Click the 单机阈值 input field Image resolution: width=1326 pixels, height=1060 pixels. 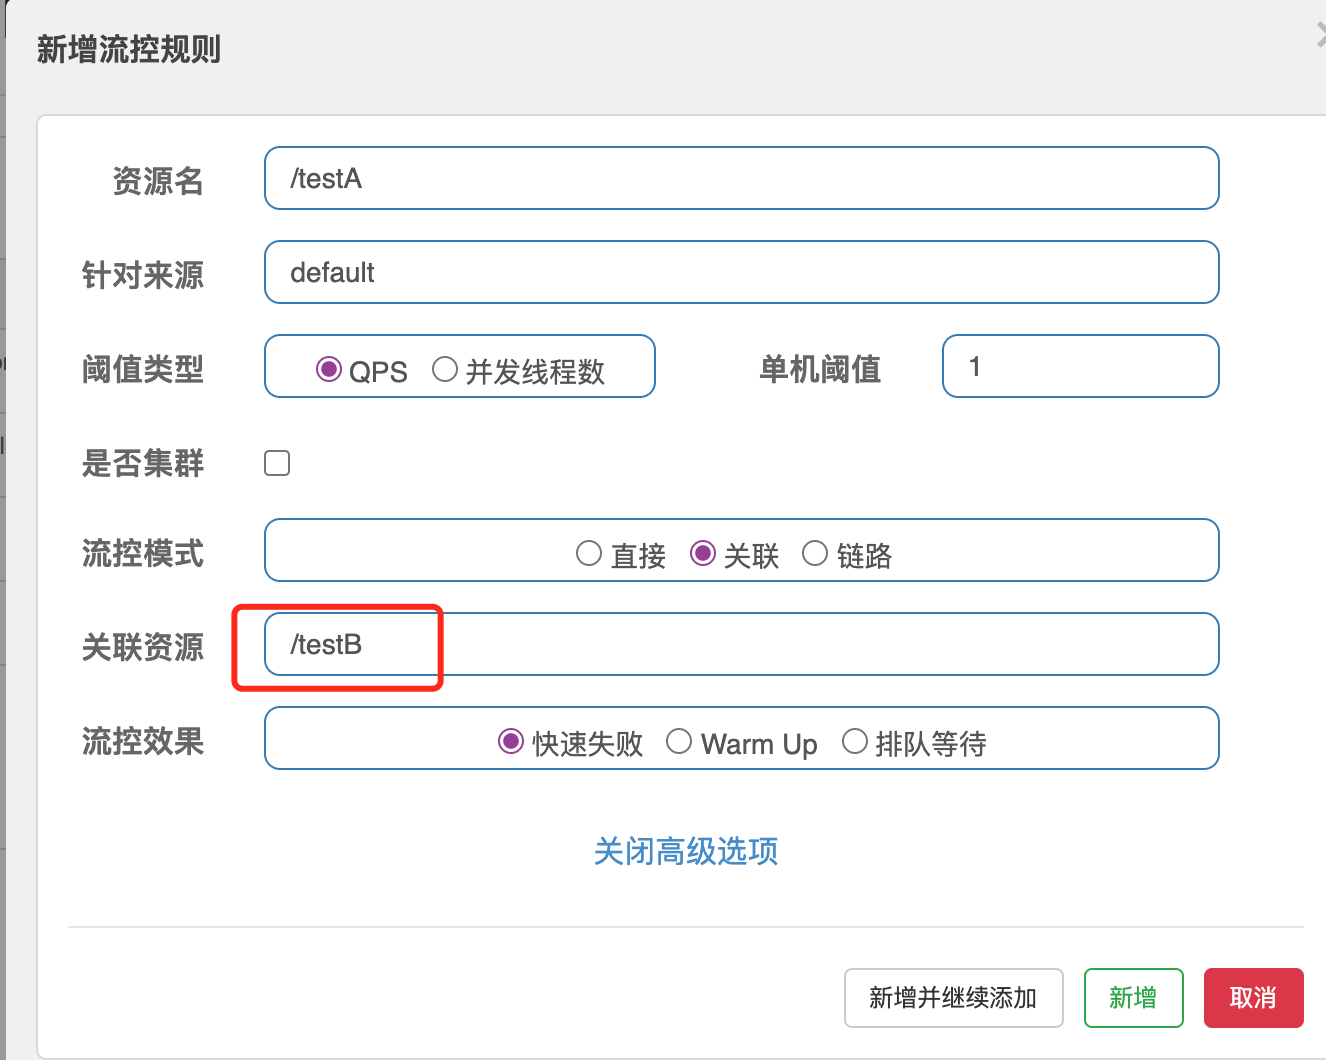point(1080,366)
